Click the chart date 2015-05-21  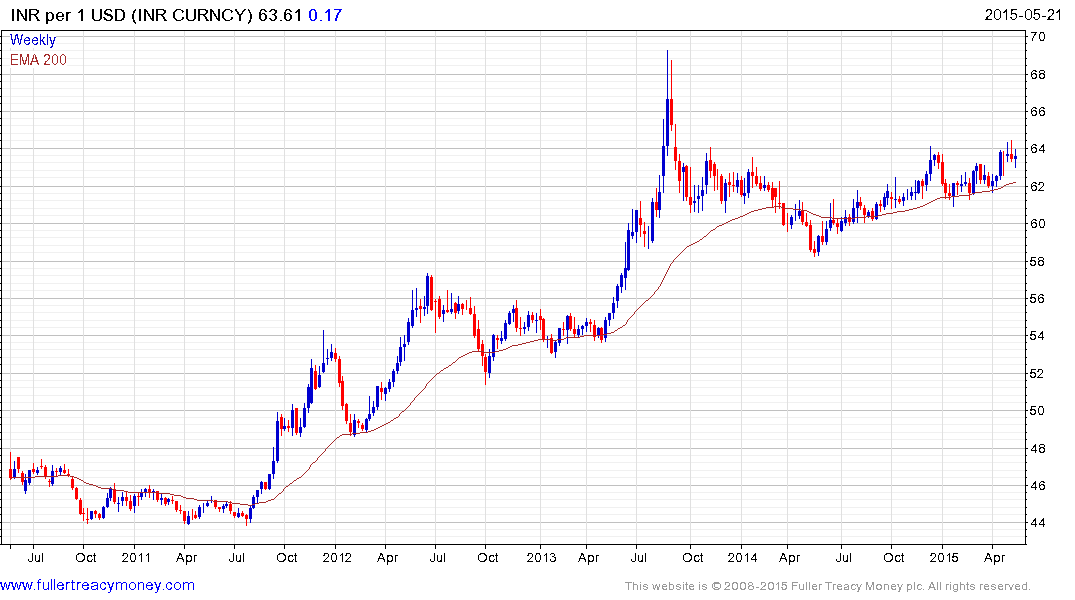pos(1023,15)
